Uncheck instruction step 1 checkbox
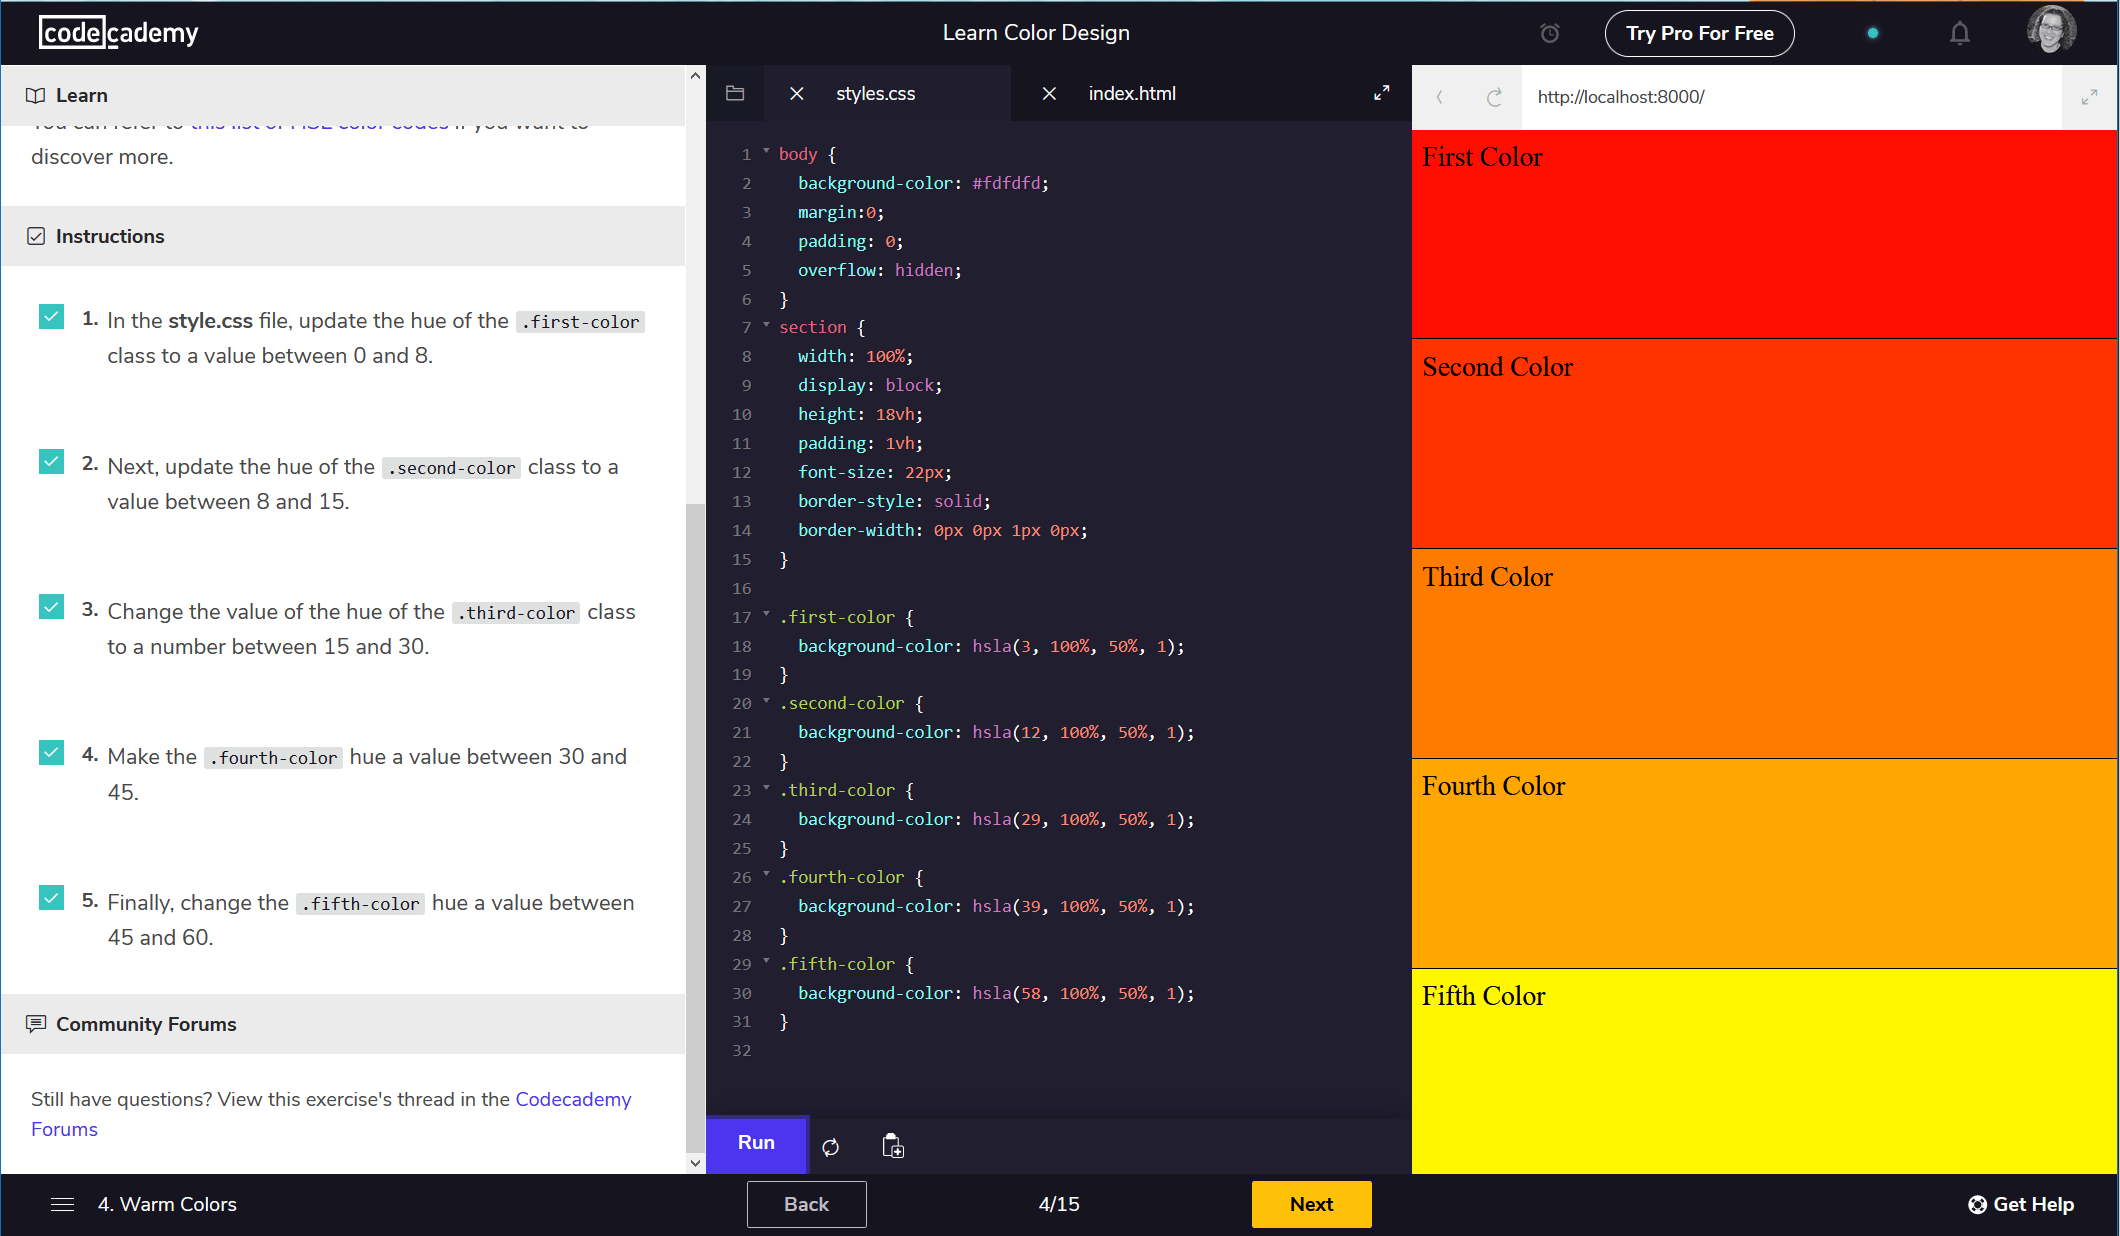This screenshot has height=1236, width=2120. pyautogui.click(x=51, y=317)
